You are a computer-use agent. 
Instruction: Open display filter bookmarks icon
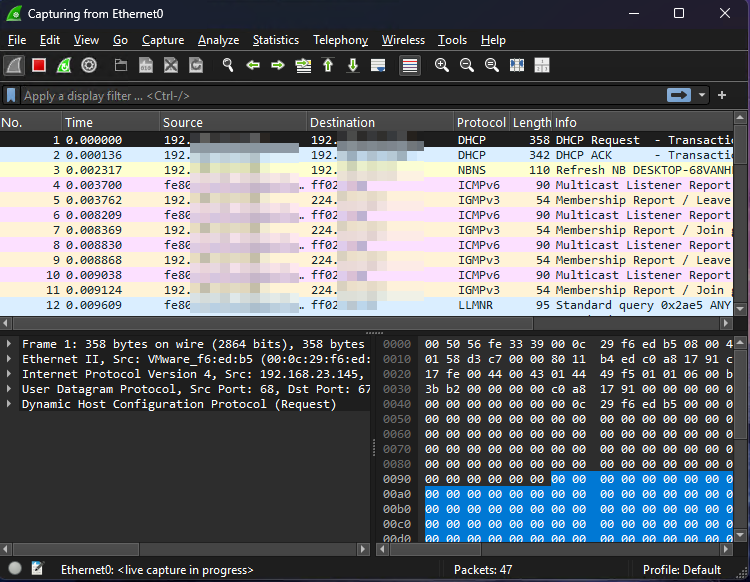[11, 96]
